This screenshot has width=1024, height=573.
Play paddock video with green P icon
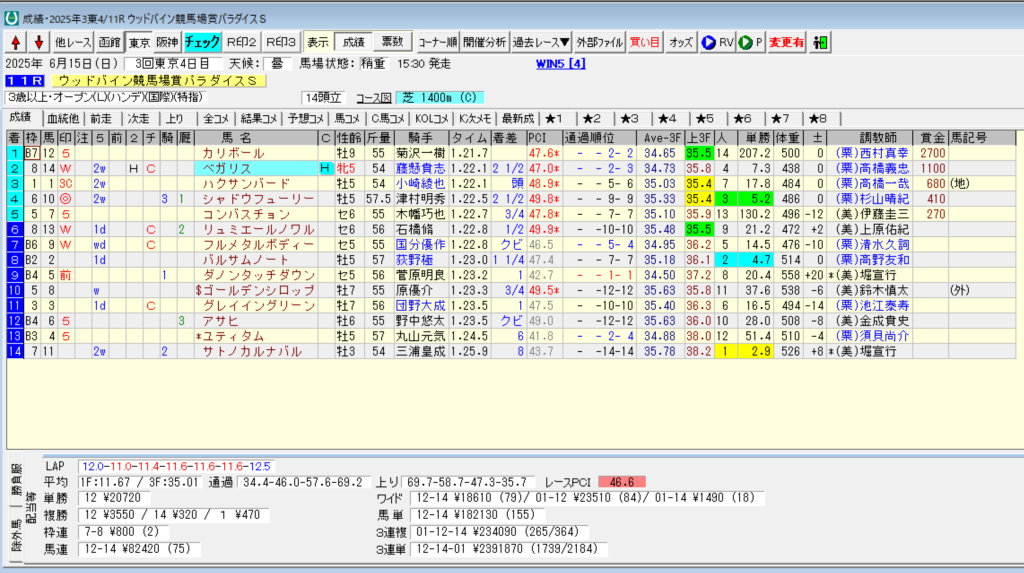pos(750,42)
